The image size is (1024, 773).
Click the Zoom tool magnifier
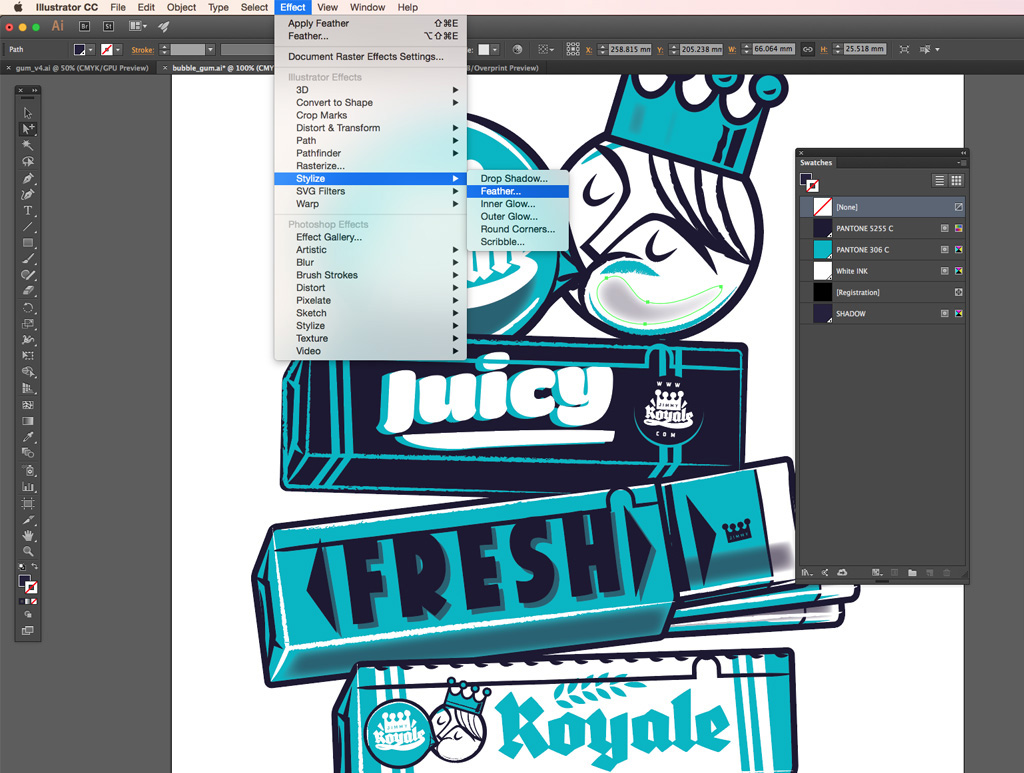(28, 551)
